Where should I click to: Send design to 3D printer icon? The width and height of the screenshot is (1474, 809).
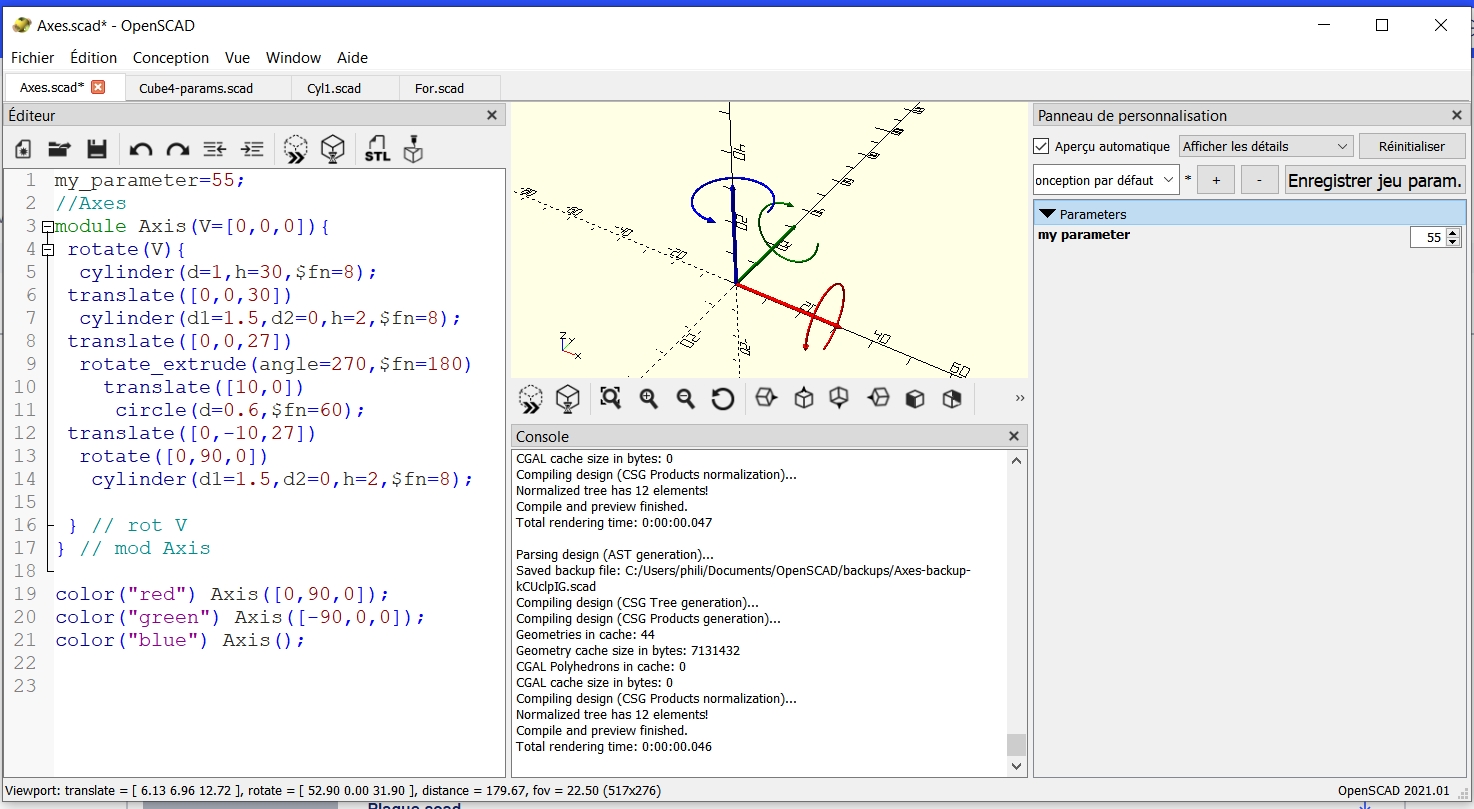(413, 149)
